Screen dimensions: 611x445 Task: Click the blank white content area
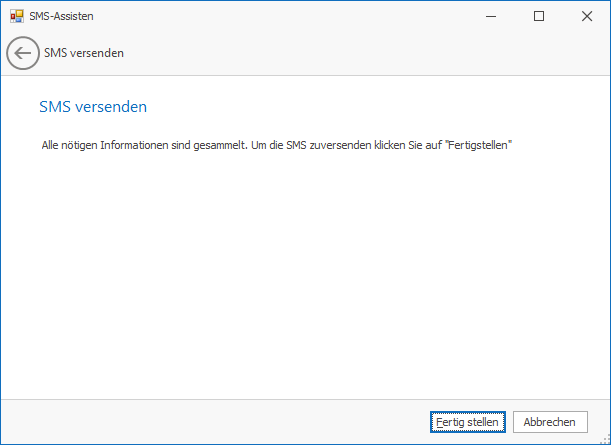(300, 270)
